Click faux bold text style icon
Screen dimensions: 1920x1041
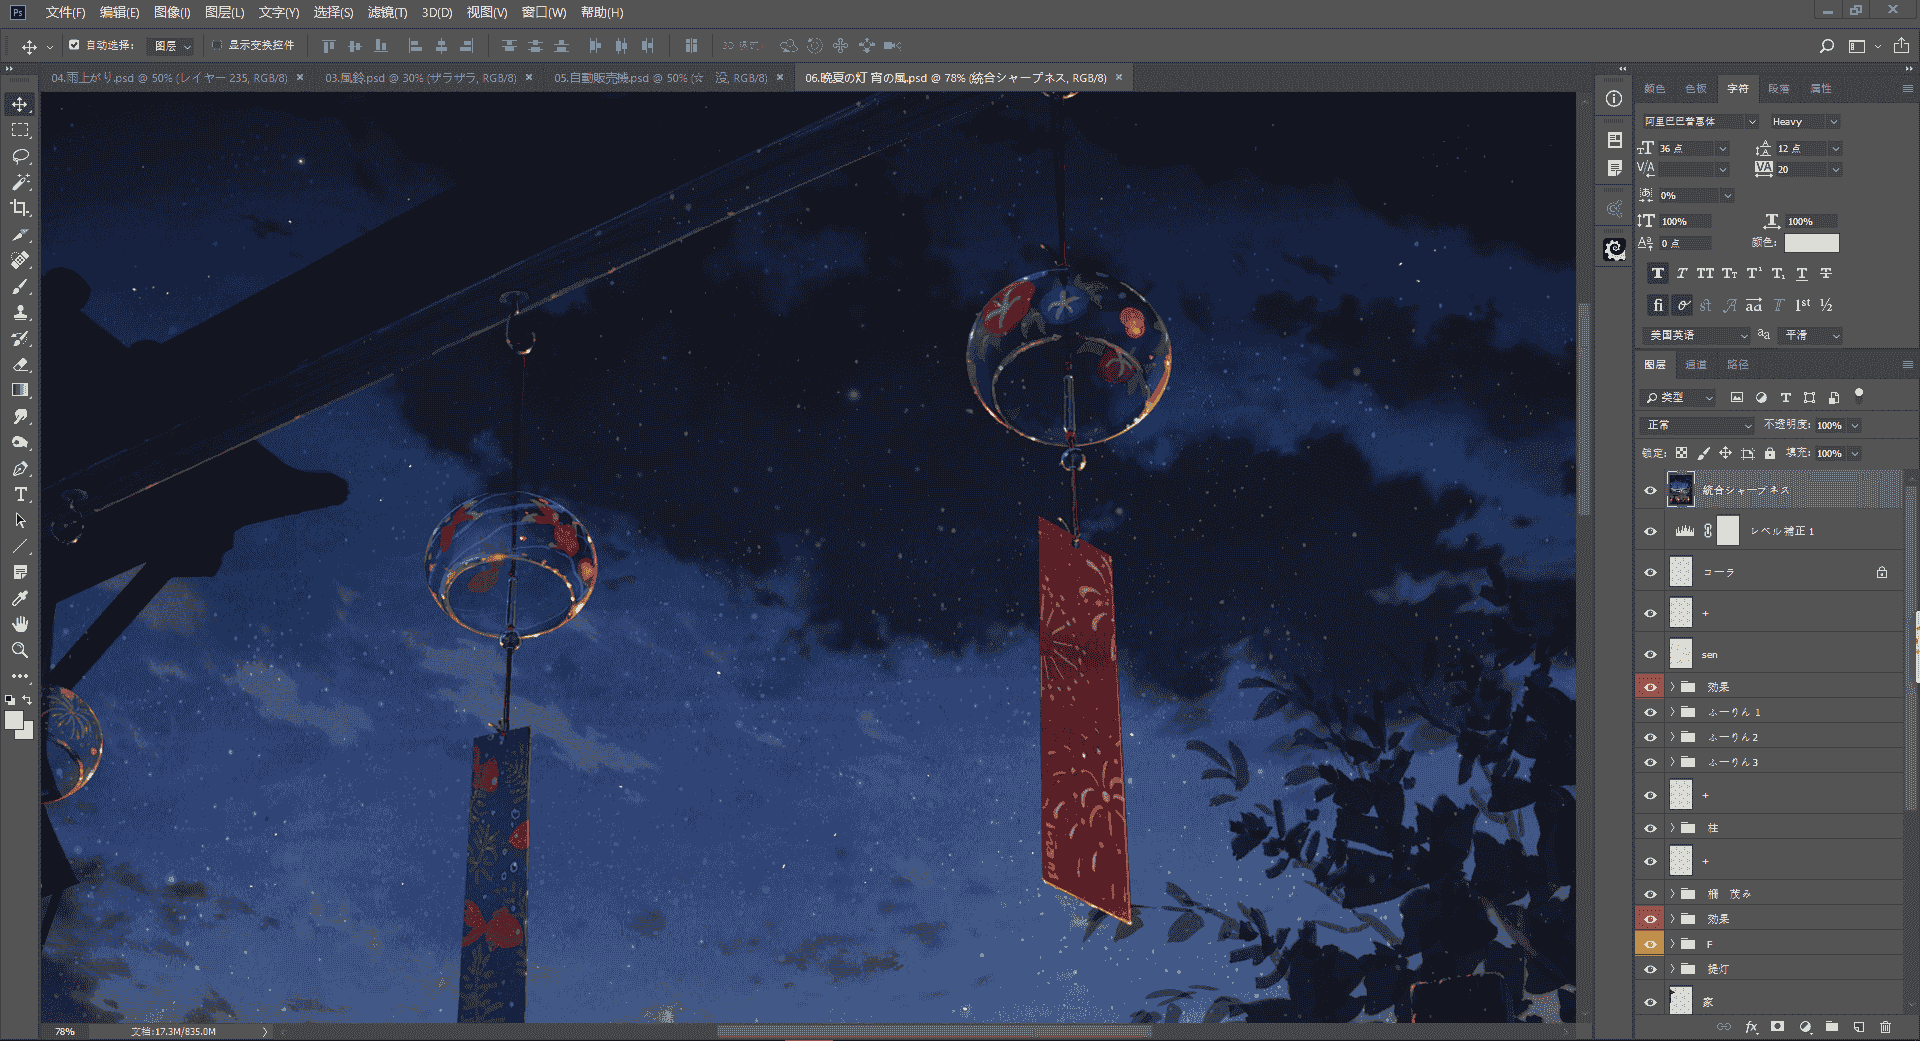(1658, 273)
